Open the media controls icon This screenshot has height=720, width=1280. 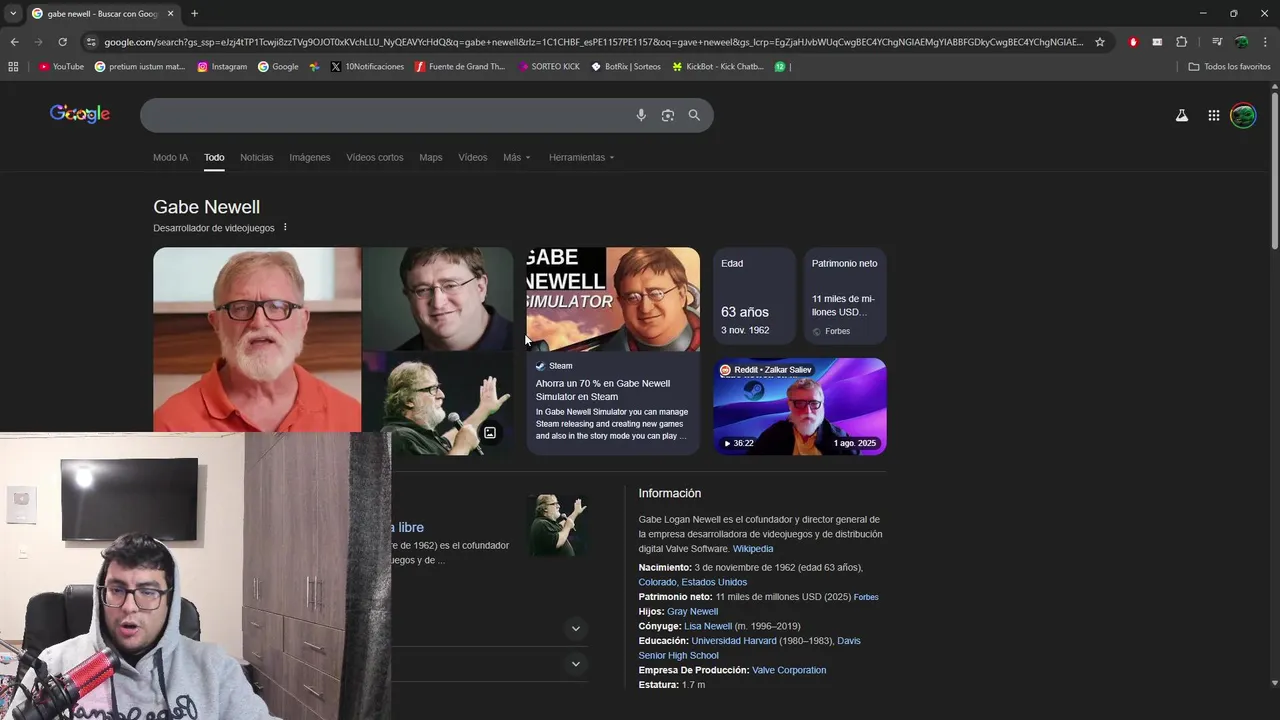1217,42
